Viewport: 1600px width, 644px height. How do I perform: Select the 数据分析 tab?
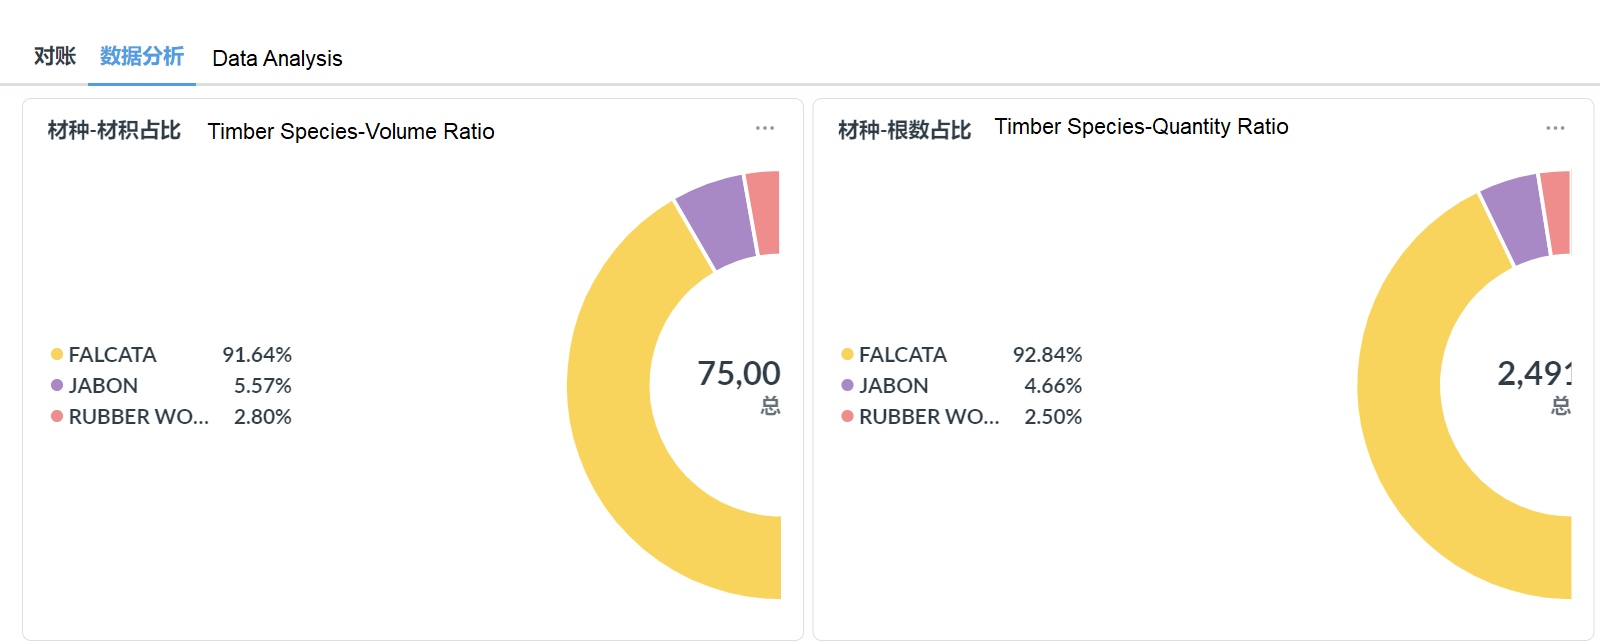tap(142, 56)
